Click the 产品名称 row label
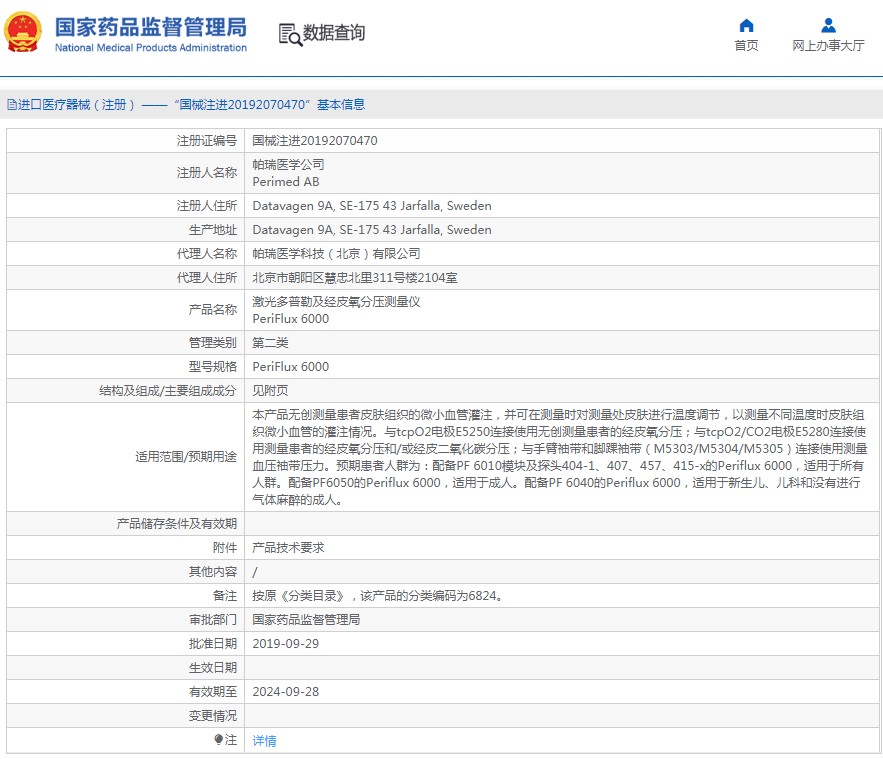883x759 pixels. pos(213,310)
